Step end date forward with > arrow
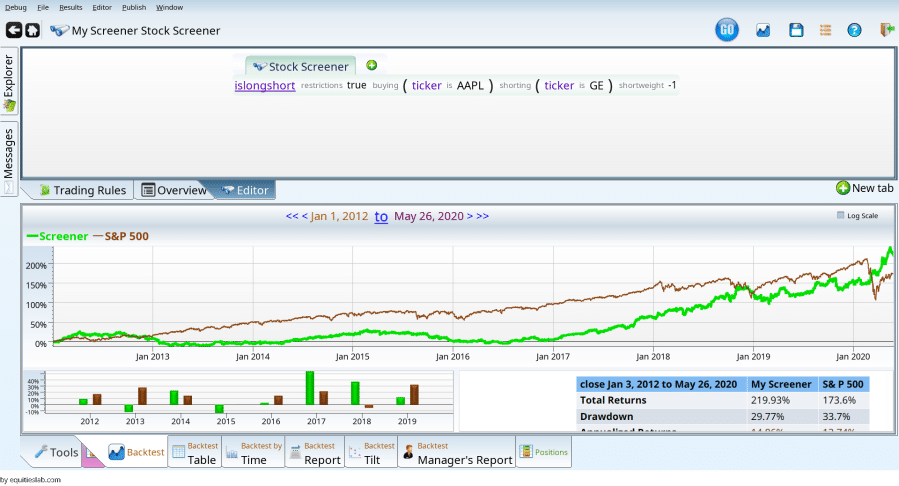899x486 pixels. coord(470,216)
